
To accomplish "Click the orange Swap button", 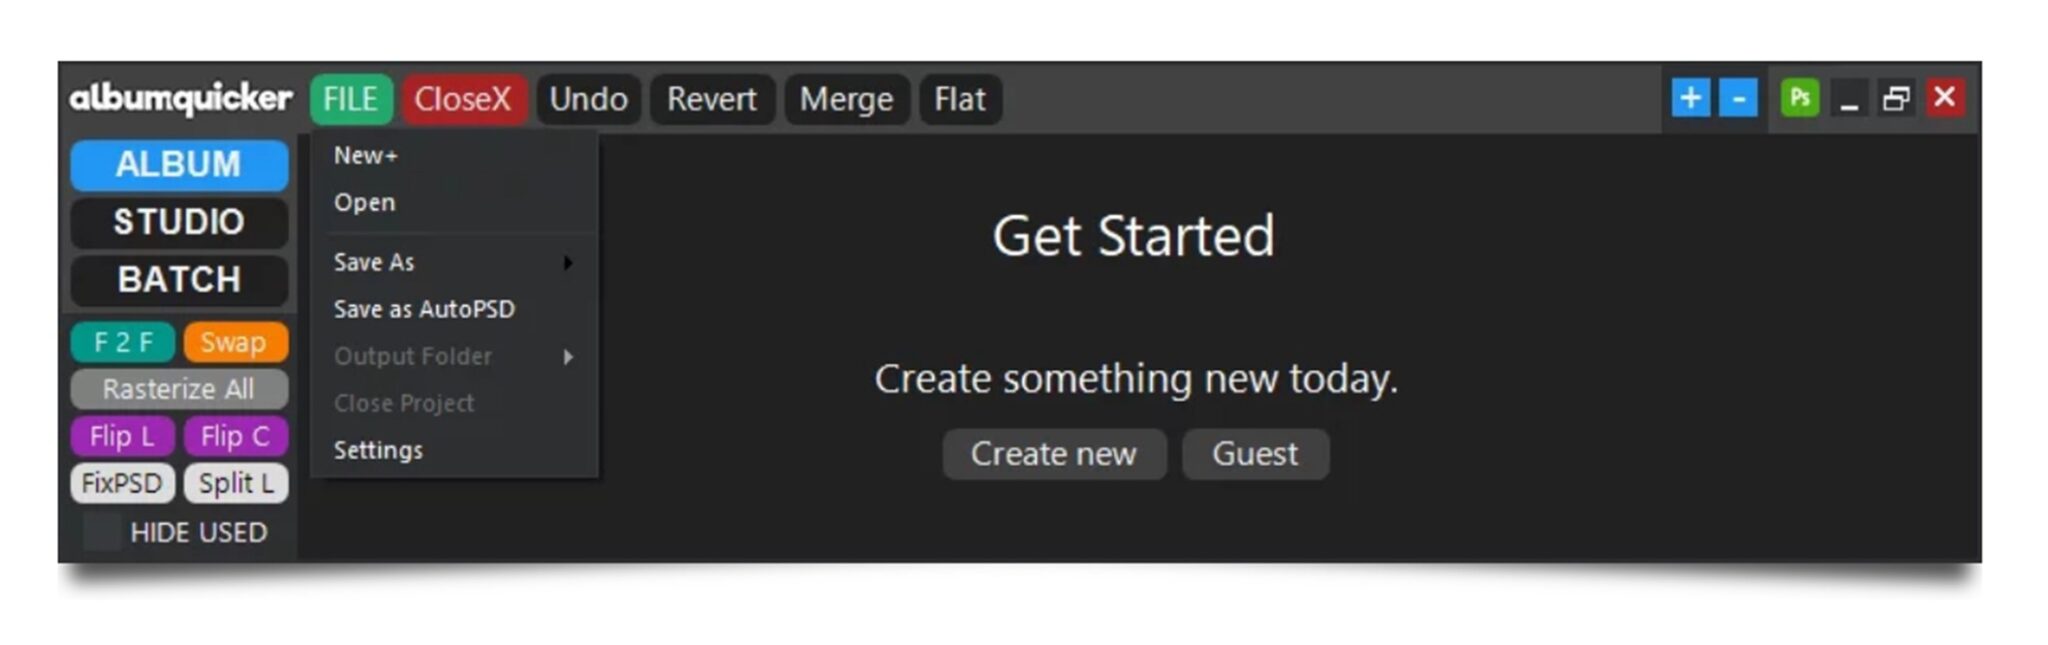I will pyautogui.click(x=234, y=342).
